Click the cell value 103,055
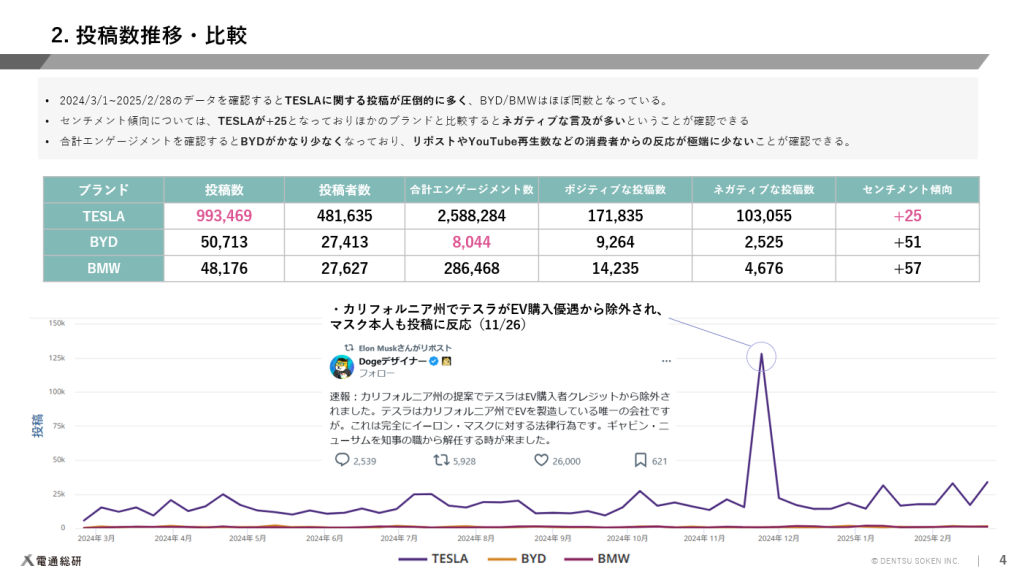Screen dimensions: 1024x574 (x=763, y=216)
